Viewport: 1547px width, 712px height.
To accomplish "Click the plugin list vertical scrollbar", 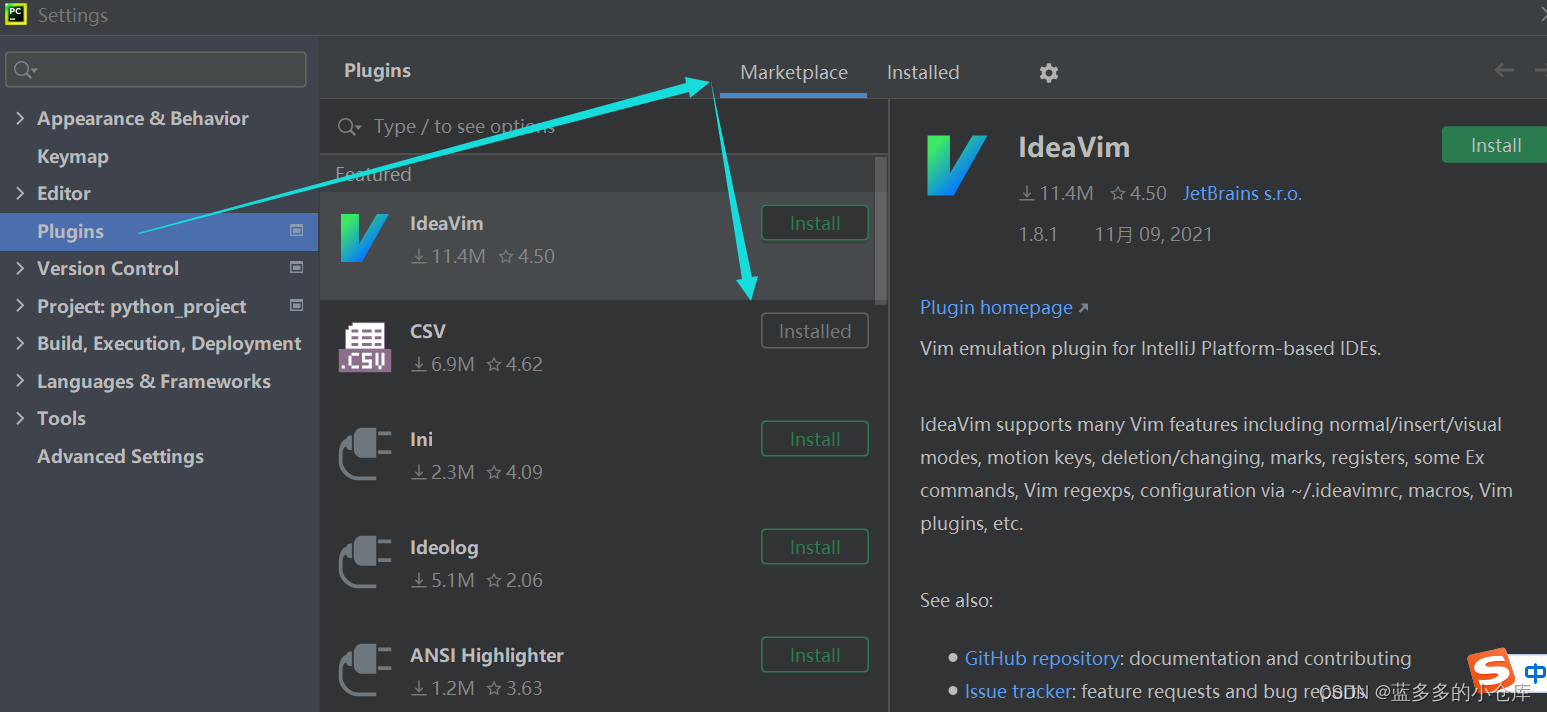I will pyautogui.click(x=880, y=230).
